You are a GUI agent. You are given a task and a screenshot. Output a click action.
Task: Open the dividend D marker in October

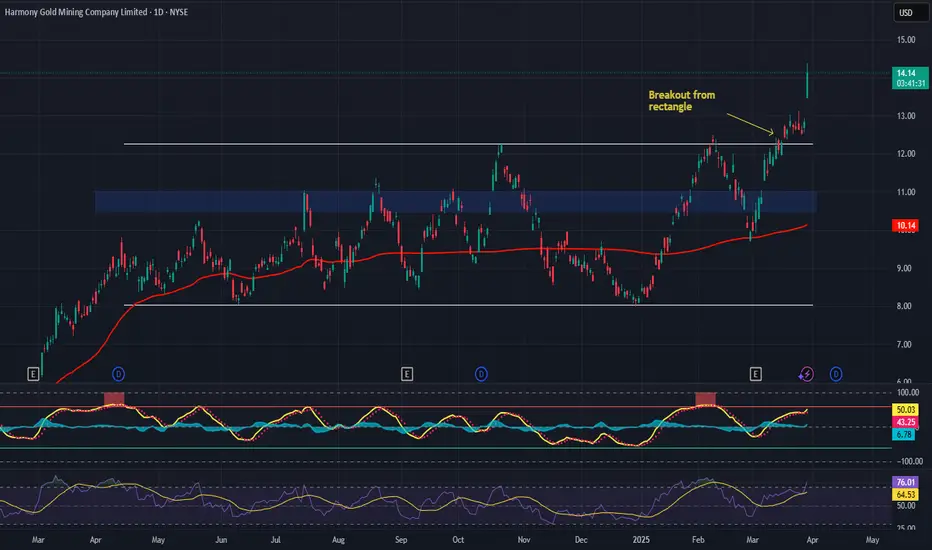point(481,374)
